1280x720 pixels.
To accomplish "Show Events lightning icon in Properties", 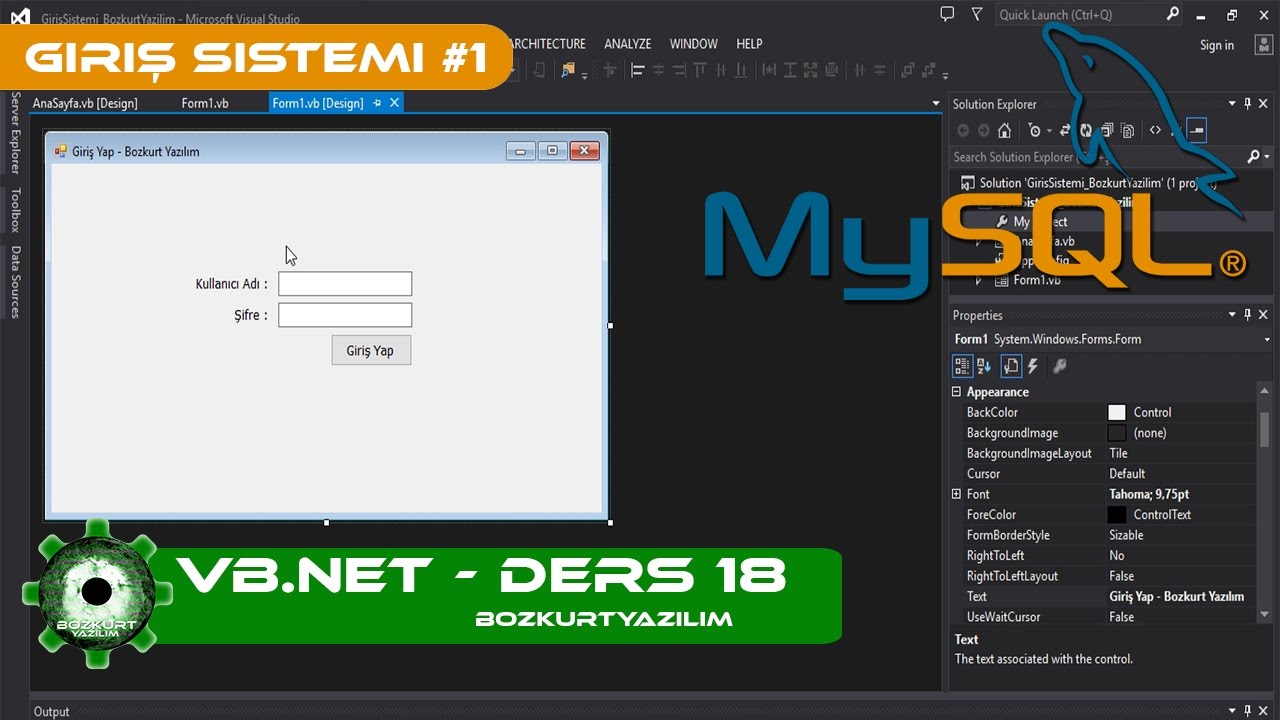I will point(1033,366).
